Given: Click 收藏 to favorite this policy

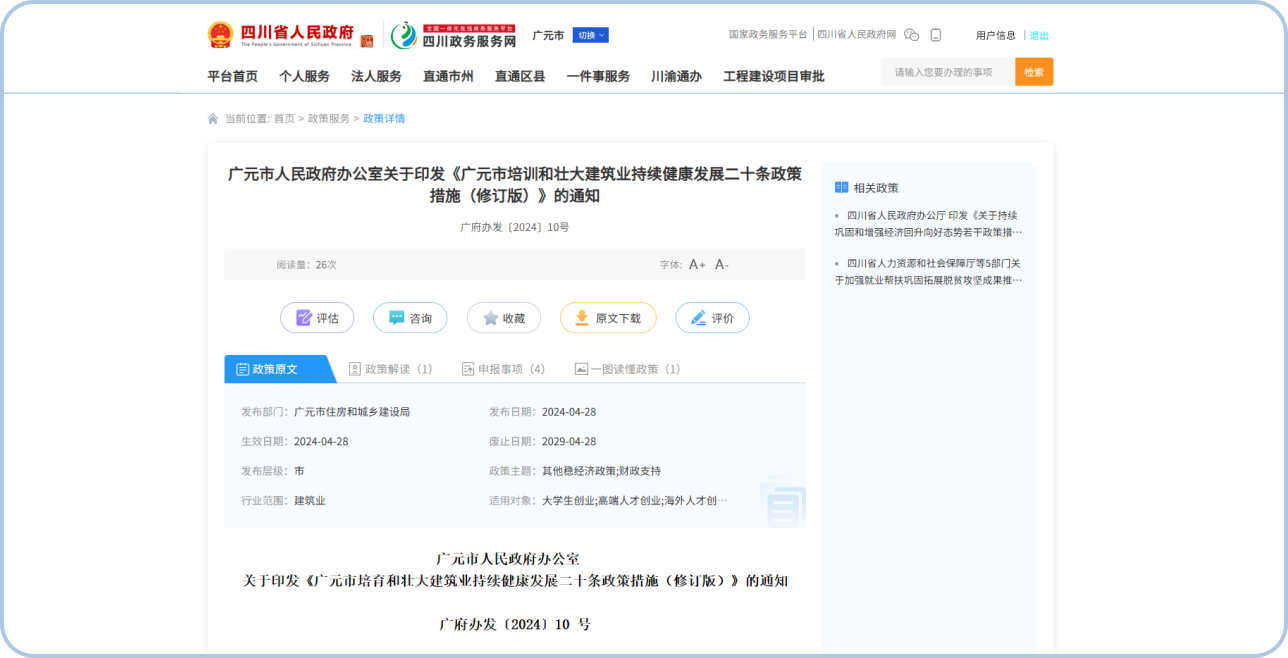Looking at the screenshot, I should (x=504, y=318).
